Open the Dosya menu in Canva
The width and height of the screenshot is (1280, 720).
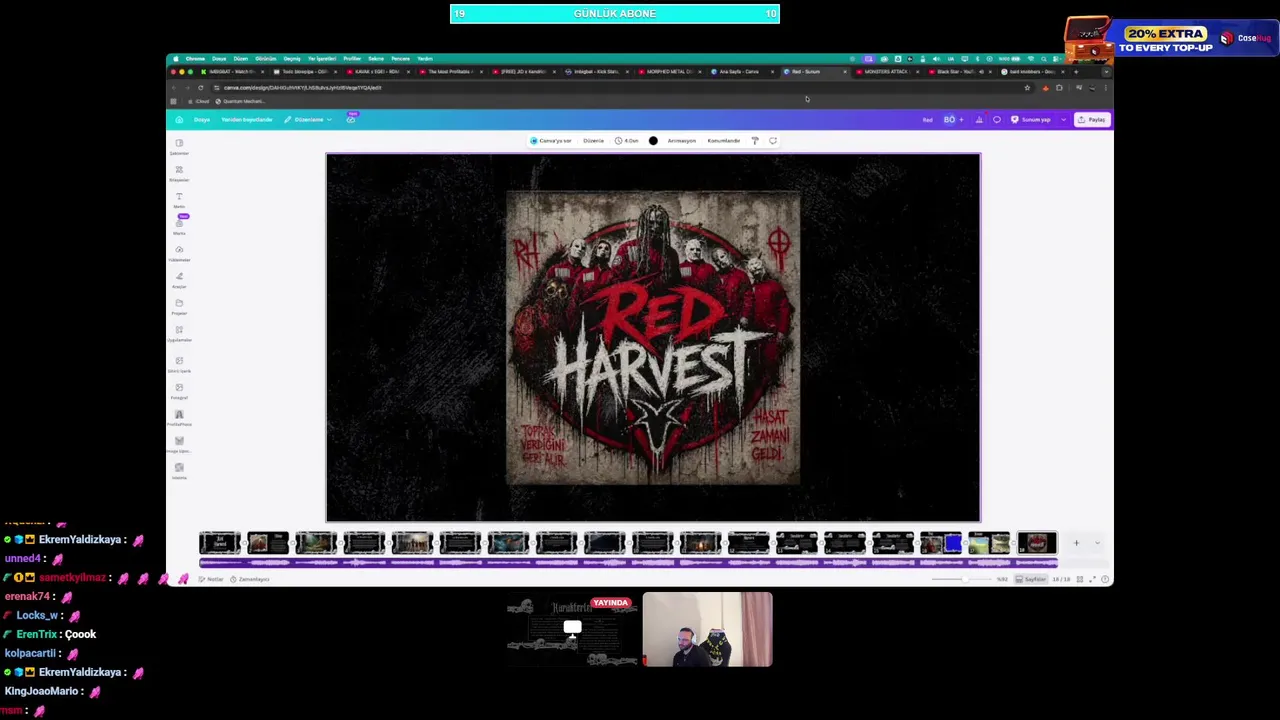(202, 120)
